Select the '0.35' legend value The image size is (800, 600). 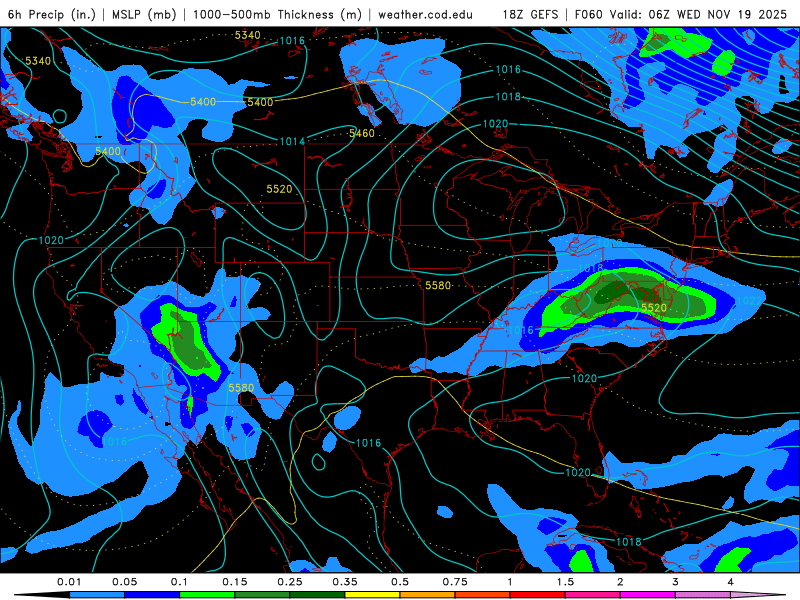click(345, 582)
